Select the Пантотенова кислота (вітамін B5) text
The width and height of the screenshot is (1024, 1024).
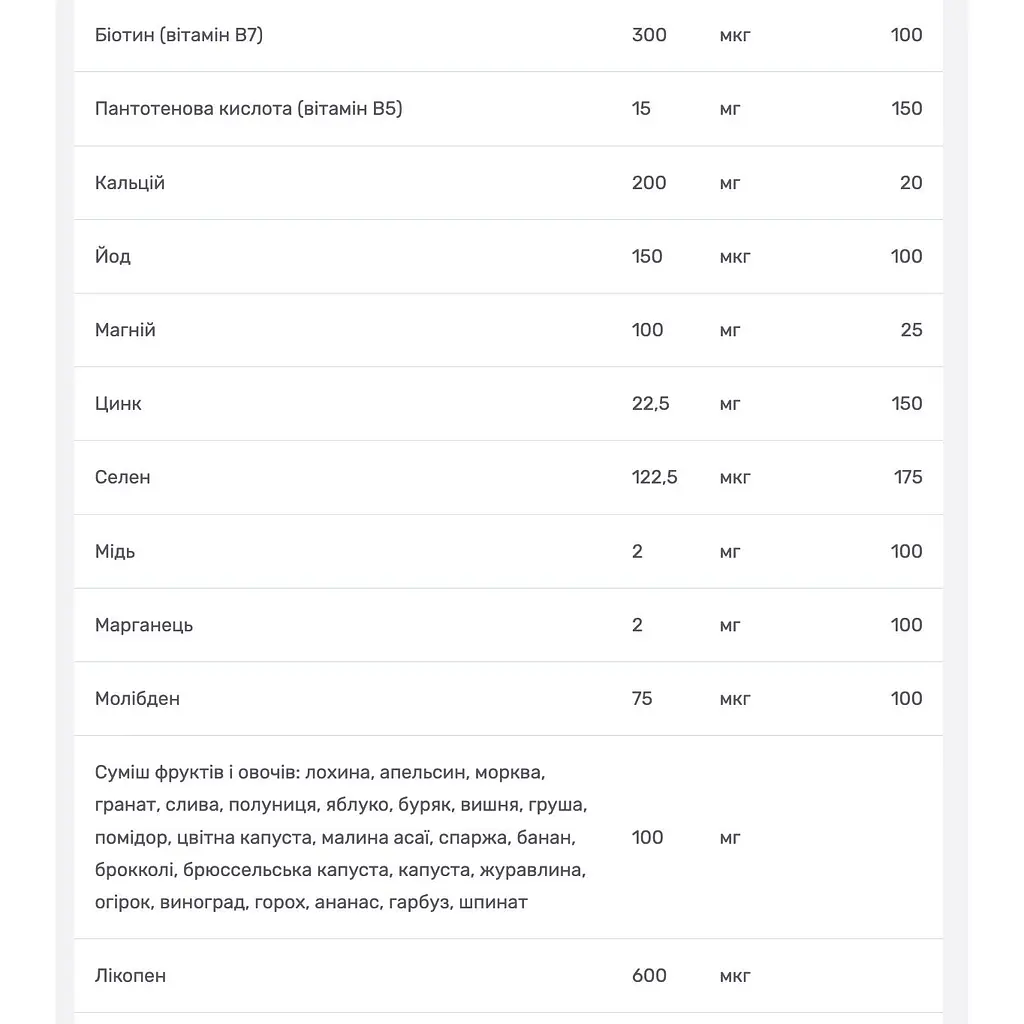point(248,108)
